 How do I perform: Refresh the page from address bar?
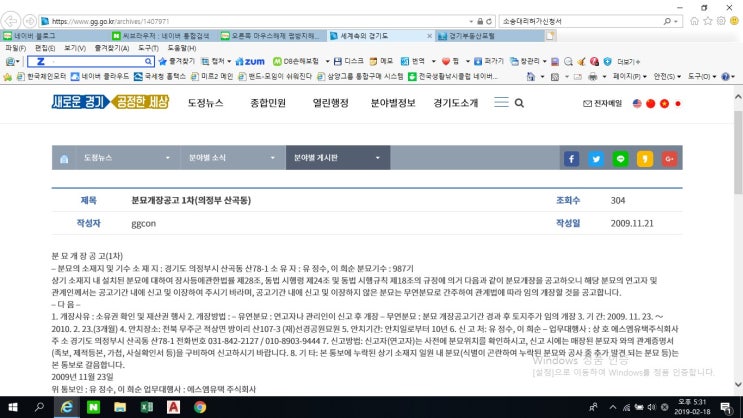pos(489,21)
